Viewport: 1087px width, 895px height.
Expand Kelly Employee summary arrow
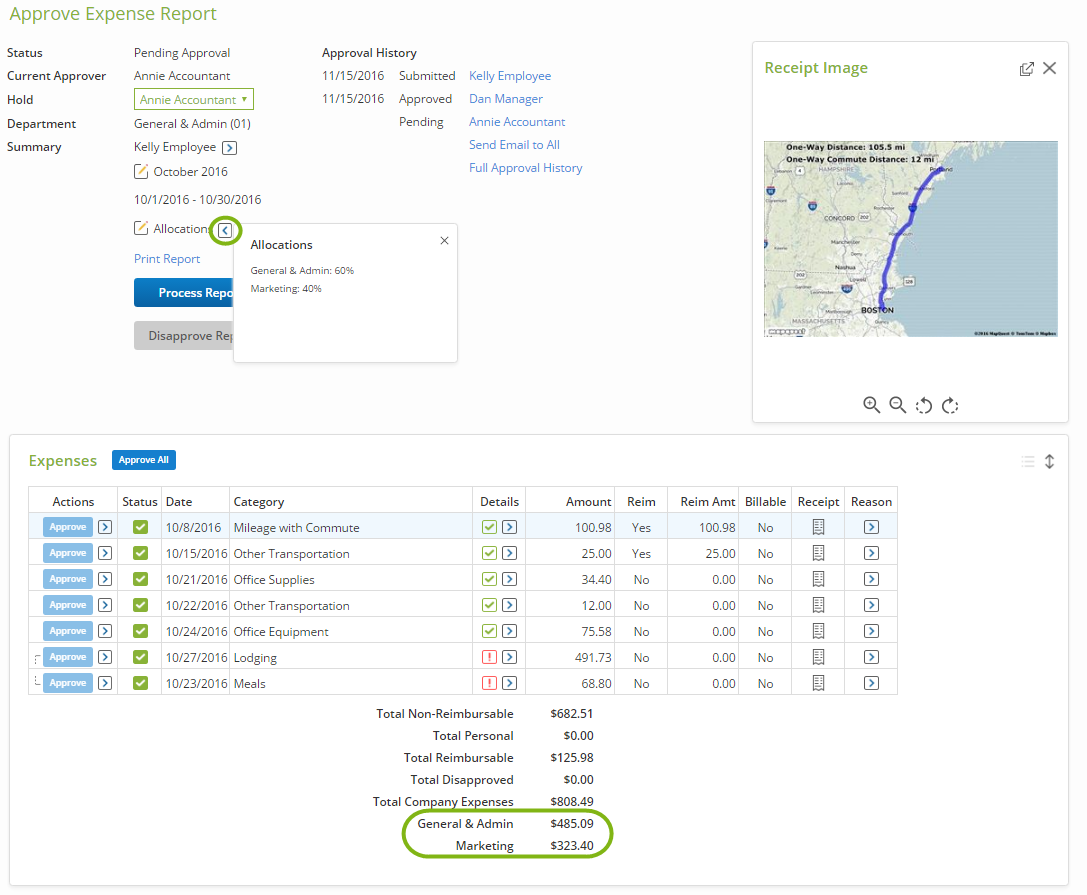click(x=229, y=148)
